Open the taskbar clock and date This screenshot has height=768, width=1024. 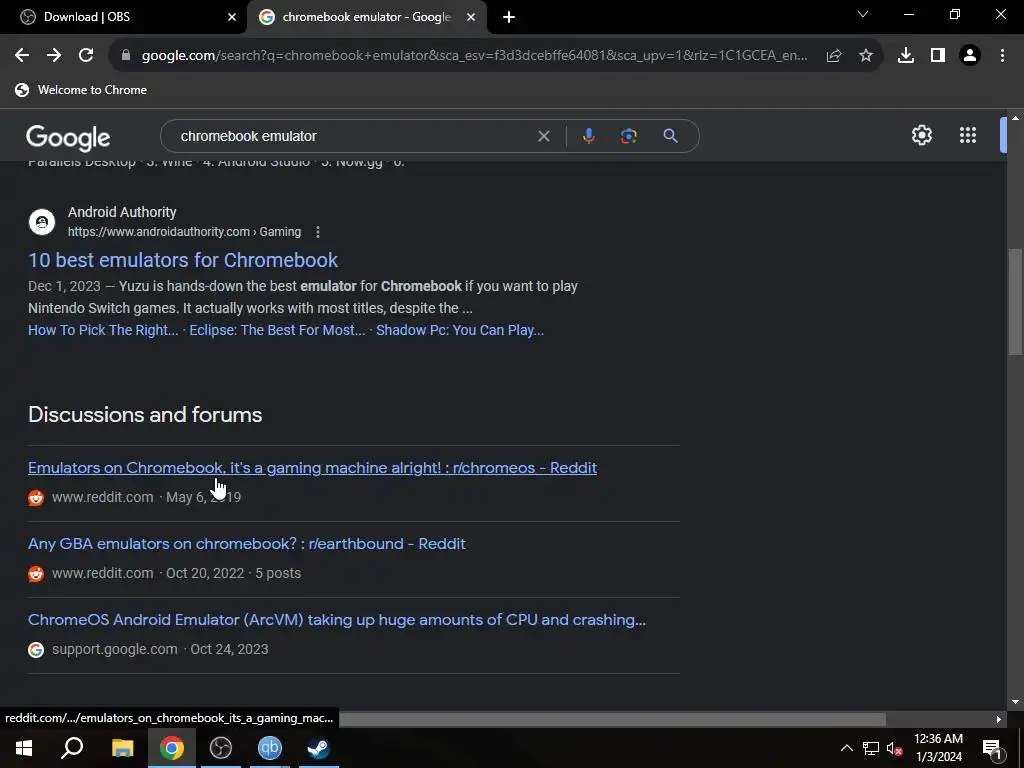[x=938, y=748]
